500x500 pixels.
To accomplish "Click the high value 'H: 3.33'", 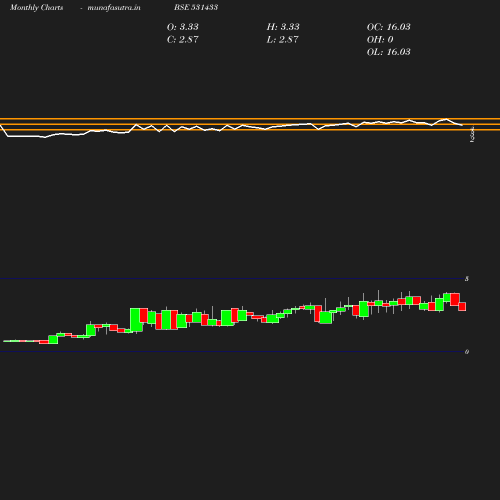I will click(x=283, y=27).
